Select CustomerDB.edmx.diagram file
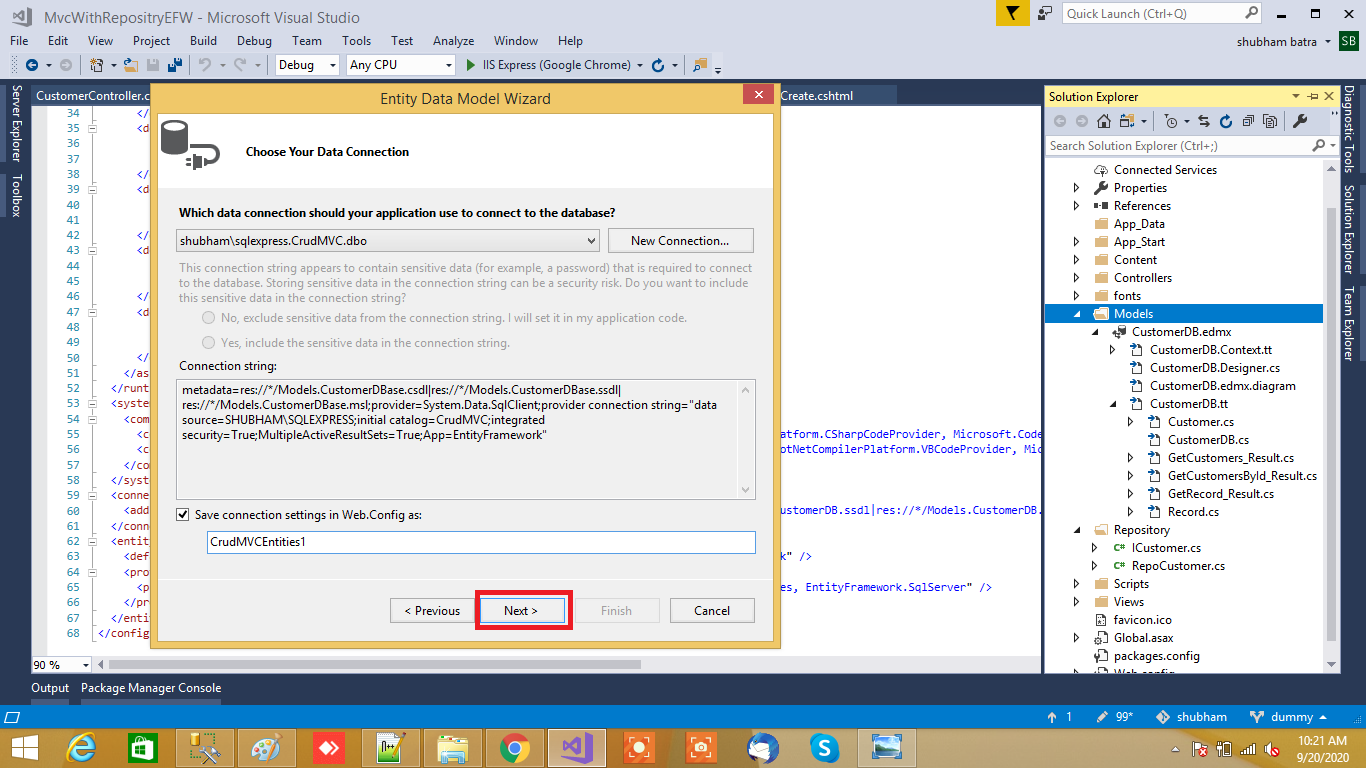The height and width of the screenshot is (768, 1366). coord(1222,386)
